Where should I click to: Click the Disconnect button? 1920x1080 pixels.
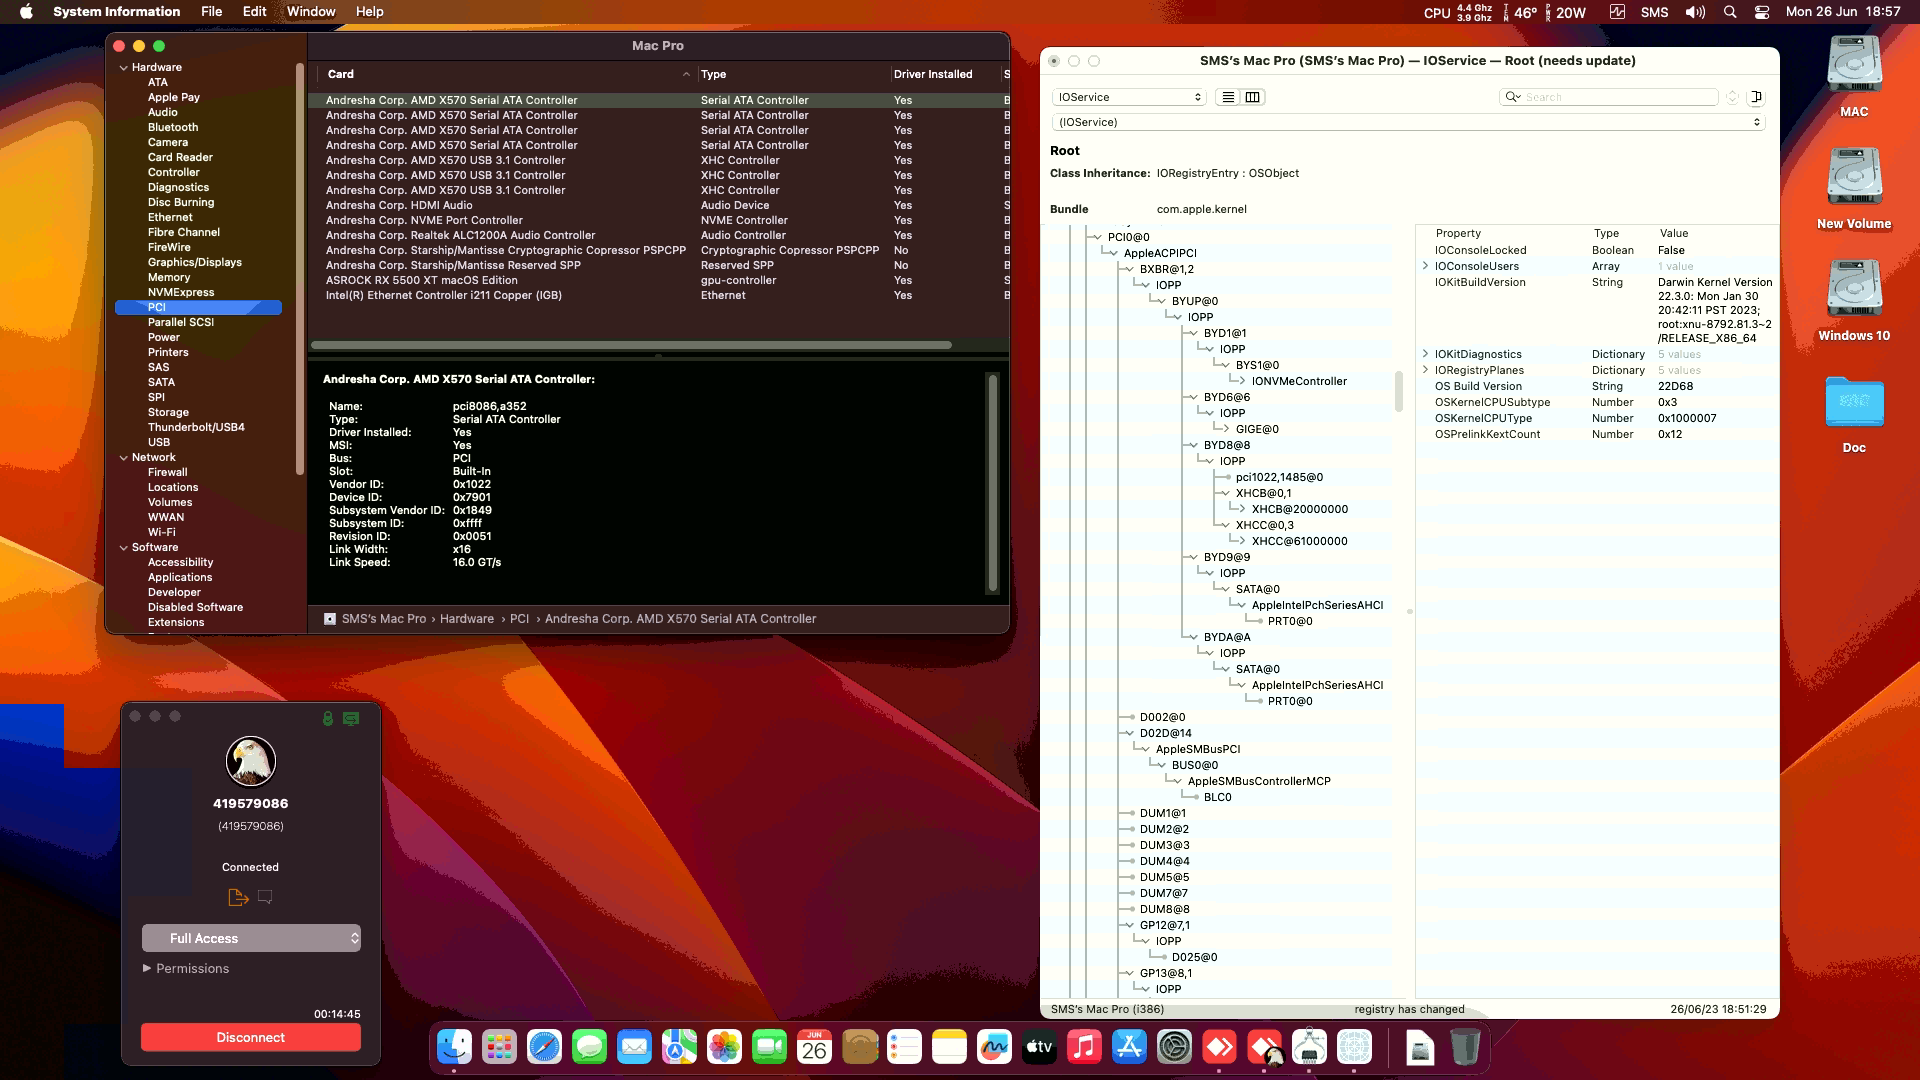(x=251, y=1037)
